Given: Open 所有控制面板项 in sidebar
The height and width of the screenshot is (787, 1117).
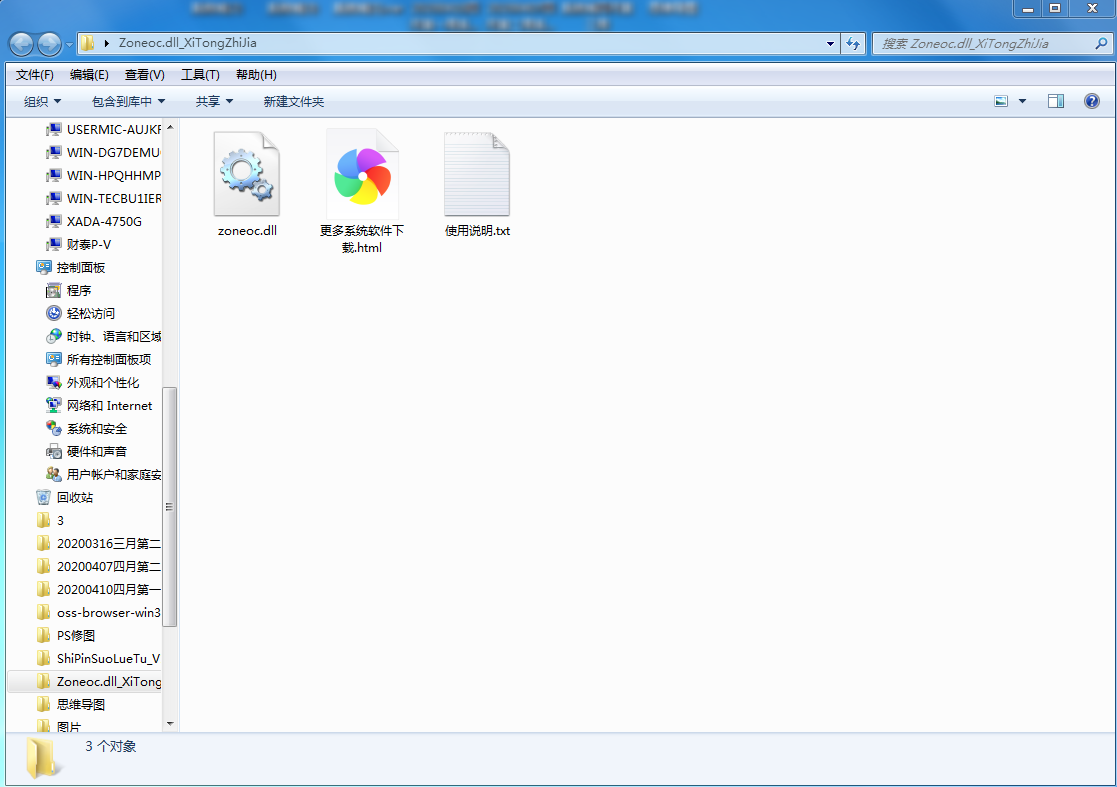Looking at the screenshot, I should click(108, 360).
